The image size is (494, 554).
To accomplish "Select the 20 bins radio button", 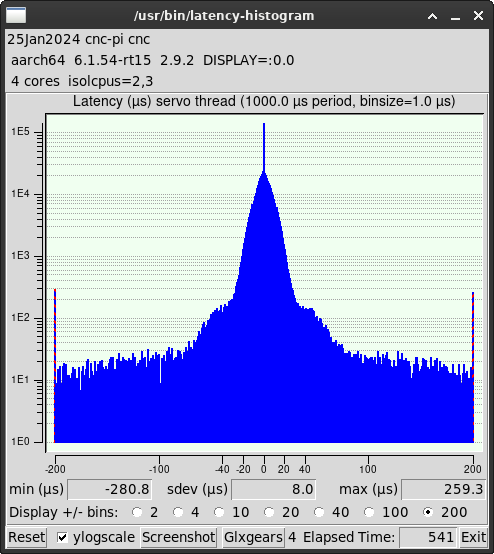I will tap(269, 512).
